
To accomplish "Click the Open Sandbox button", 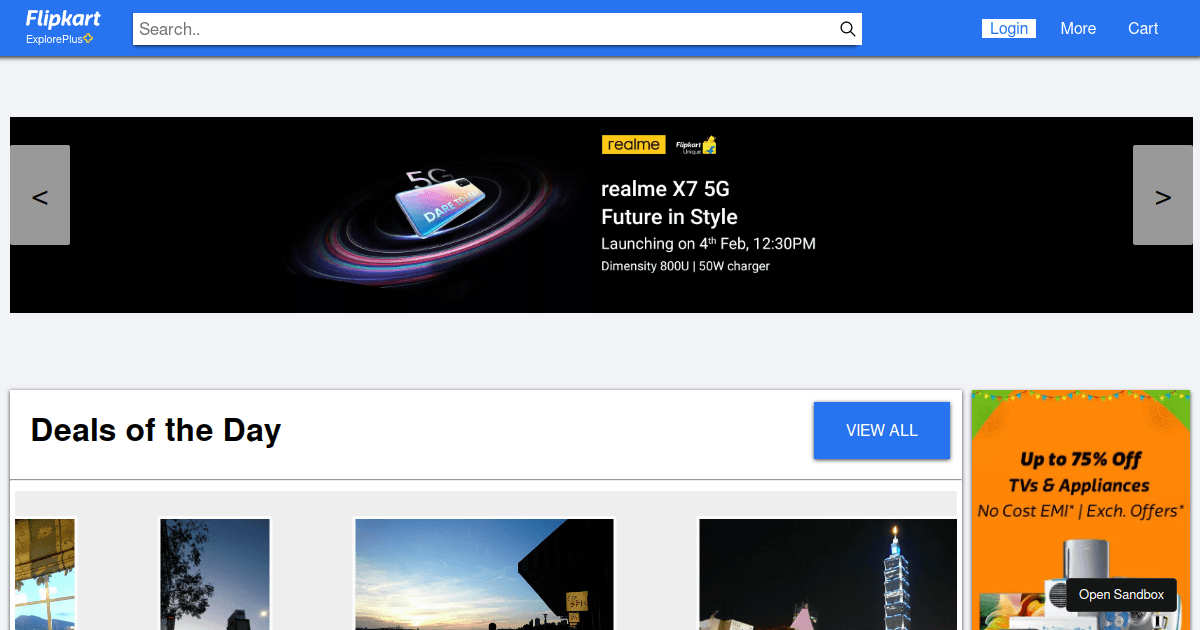I will click(x=1121, y=595).
